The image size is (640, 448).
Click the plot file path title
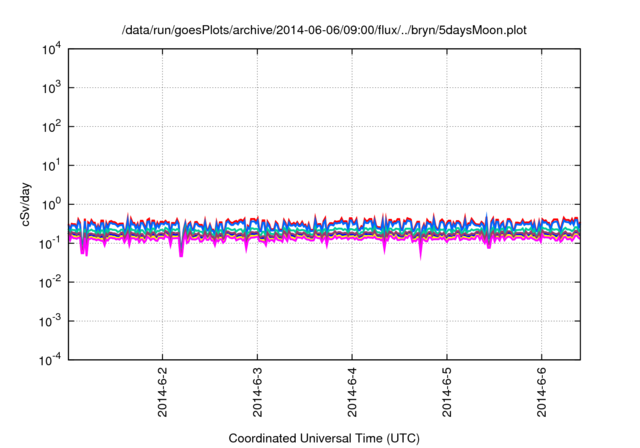click(324, 30)
